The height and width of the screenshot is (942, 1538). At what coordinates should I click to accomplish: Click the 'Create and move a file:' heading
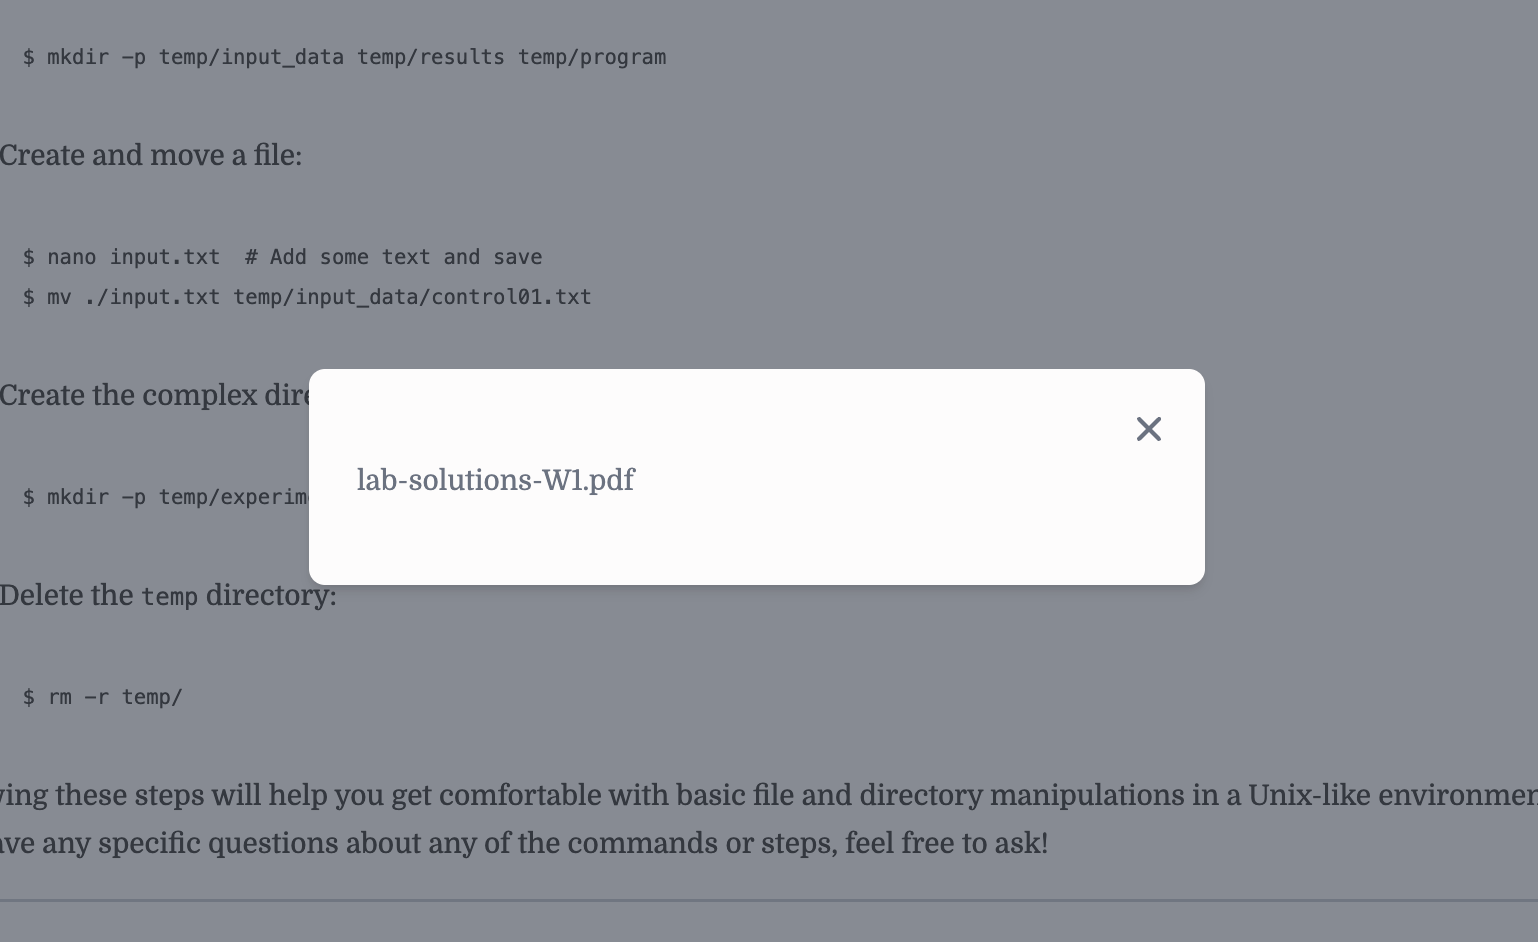point(150,156)
